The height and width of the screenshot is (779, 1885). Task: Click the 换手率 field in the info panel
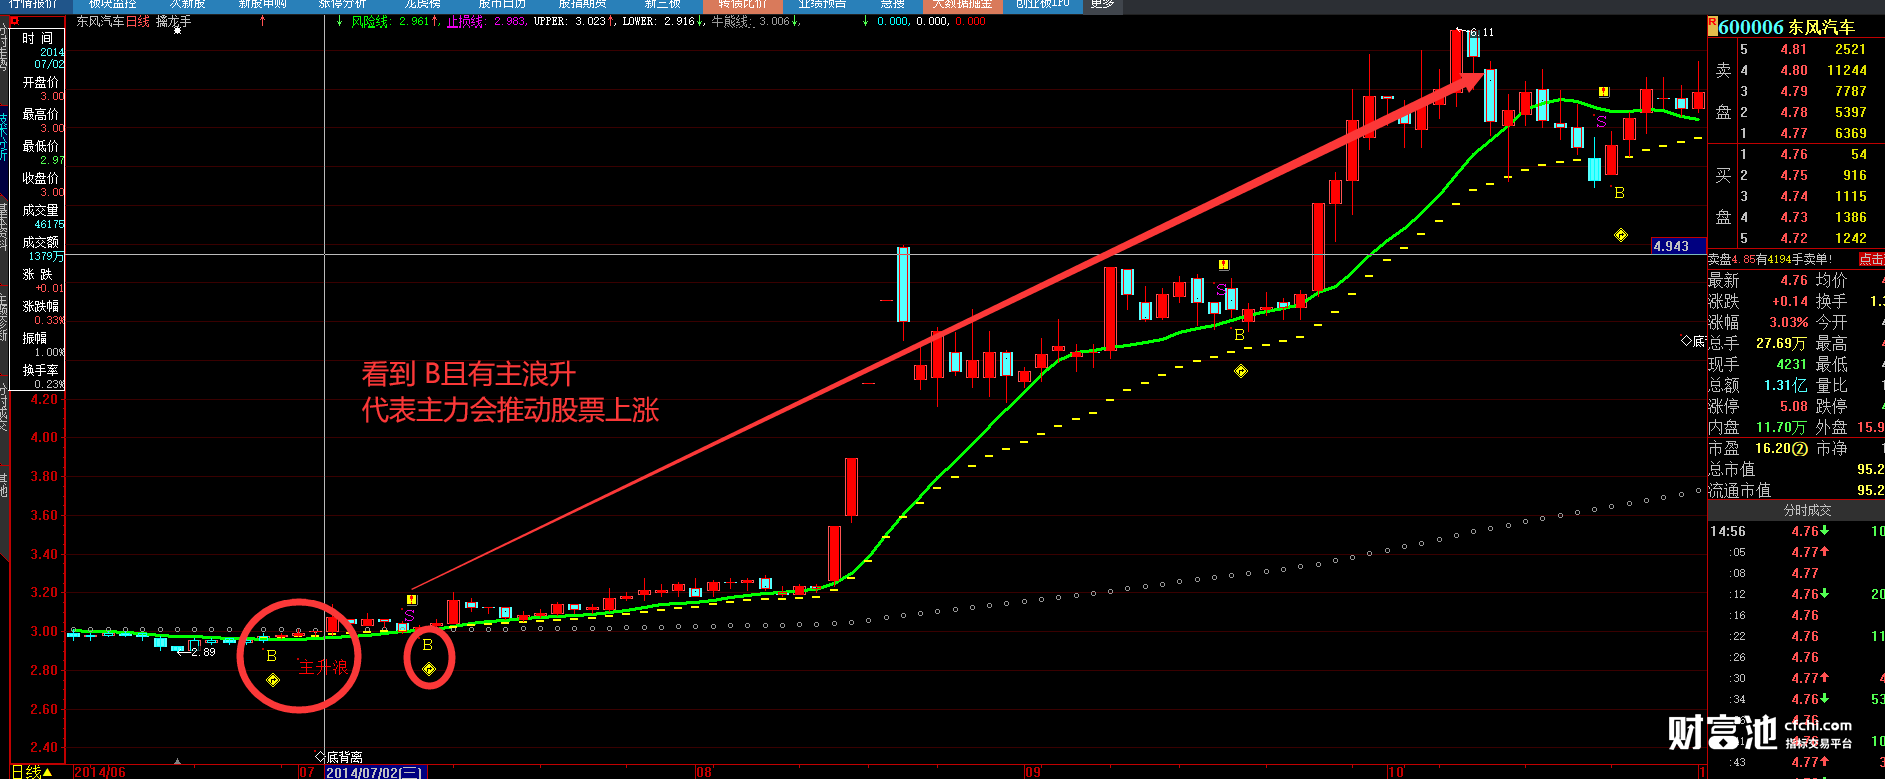tap(40, 376)
